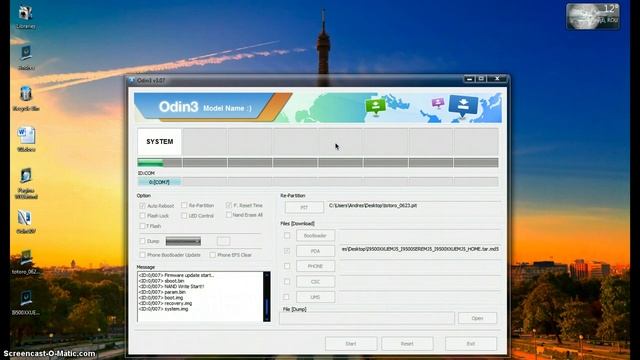Click the PDA file button
Screen dimensions: 640x360
316,251
